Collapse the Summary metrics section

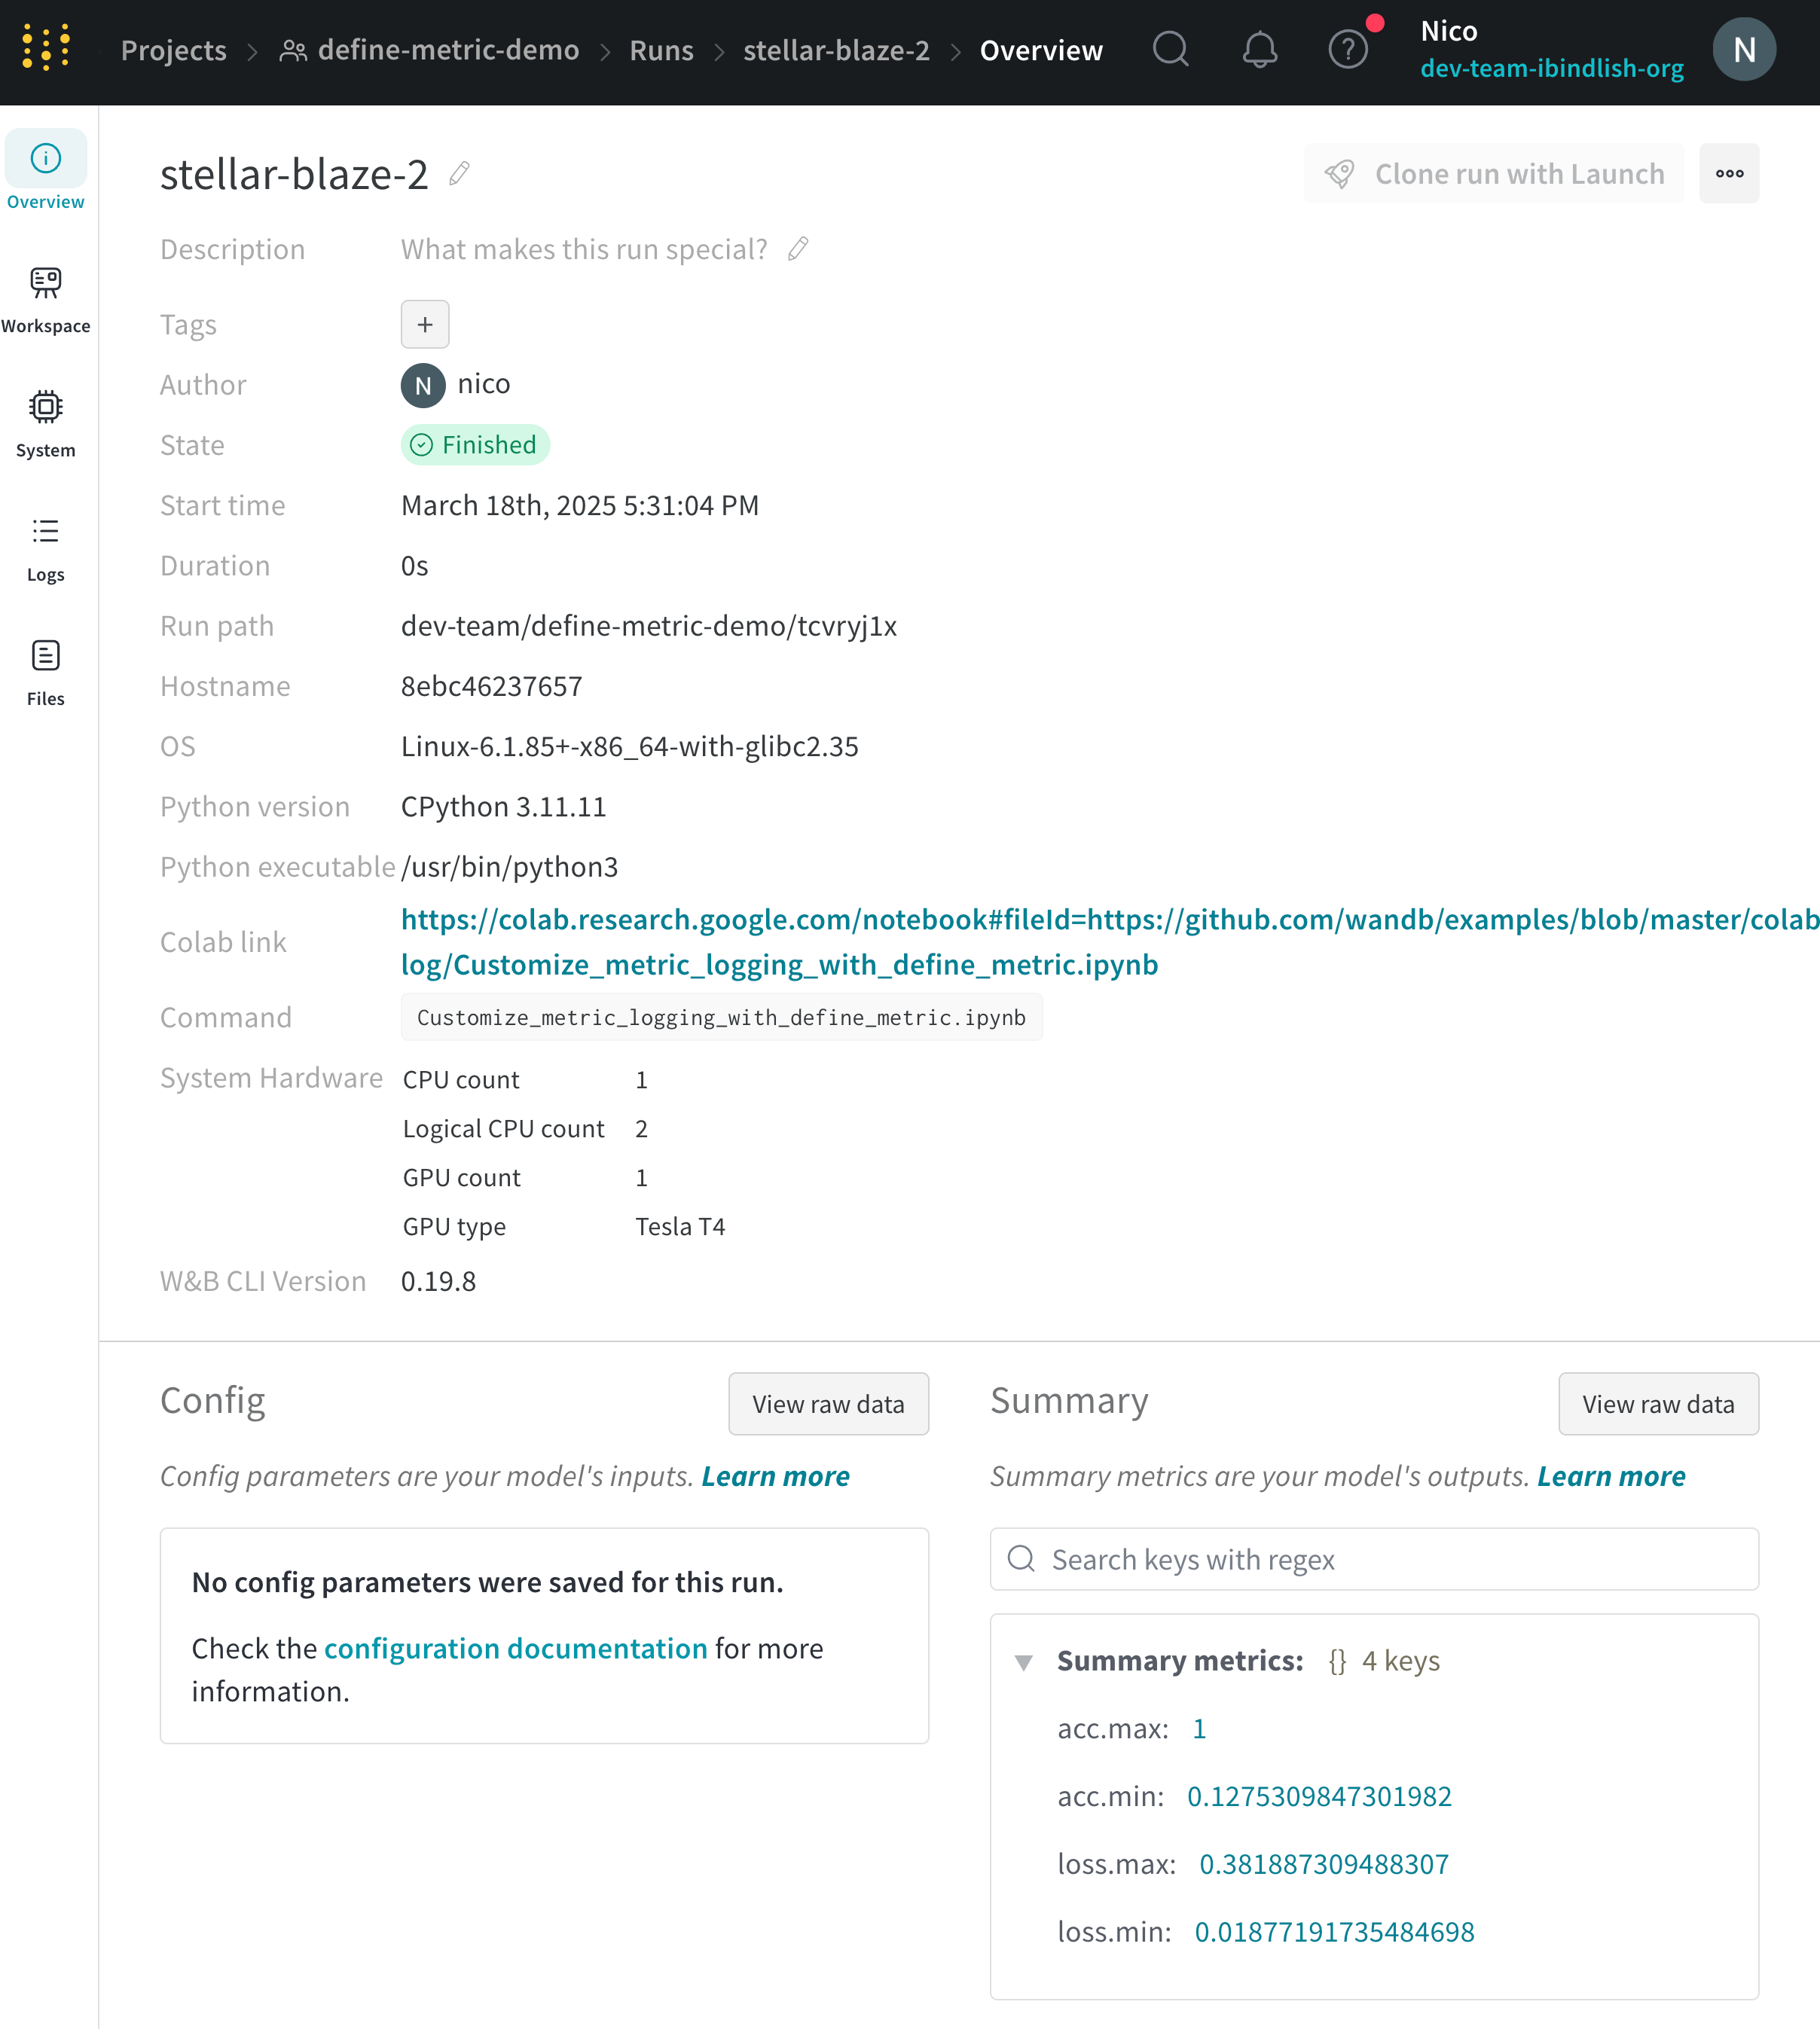pyautogui.click(x=1024, y=1662)
